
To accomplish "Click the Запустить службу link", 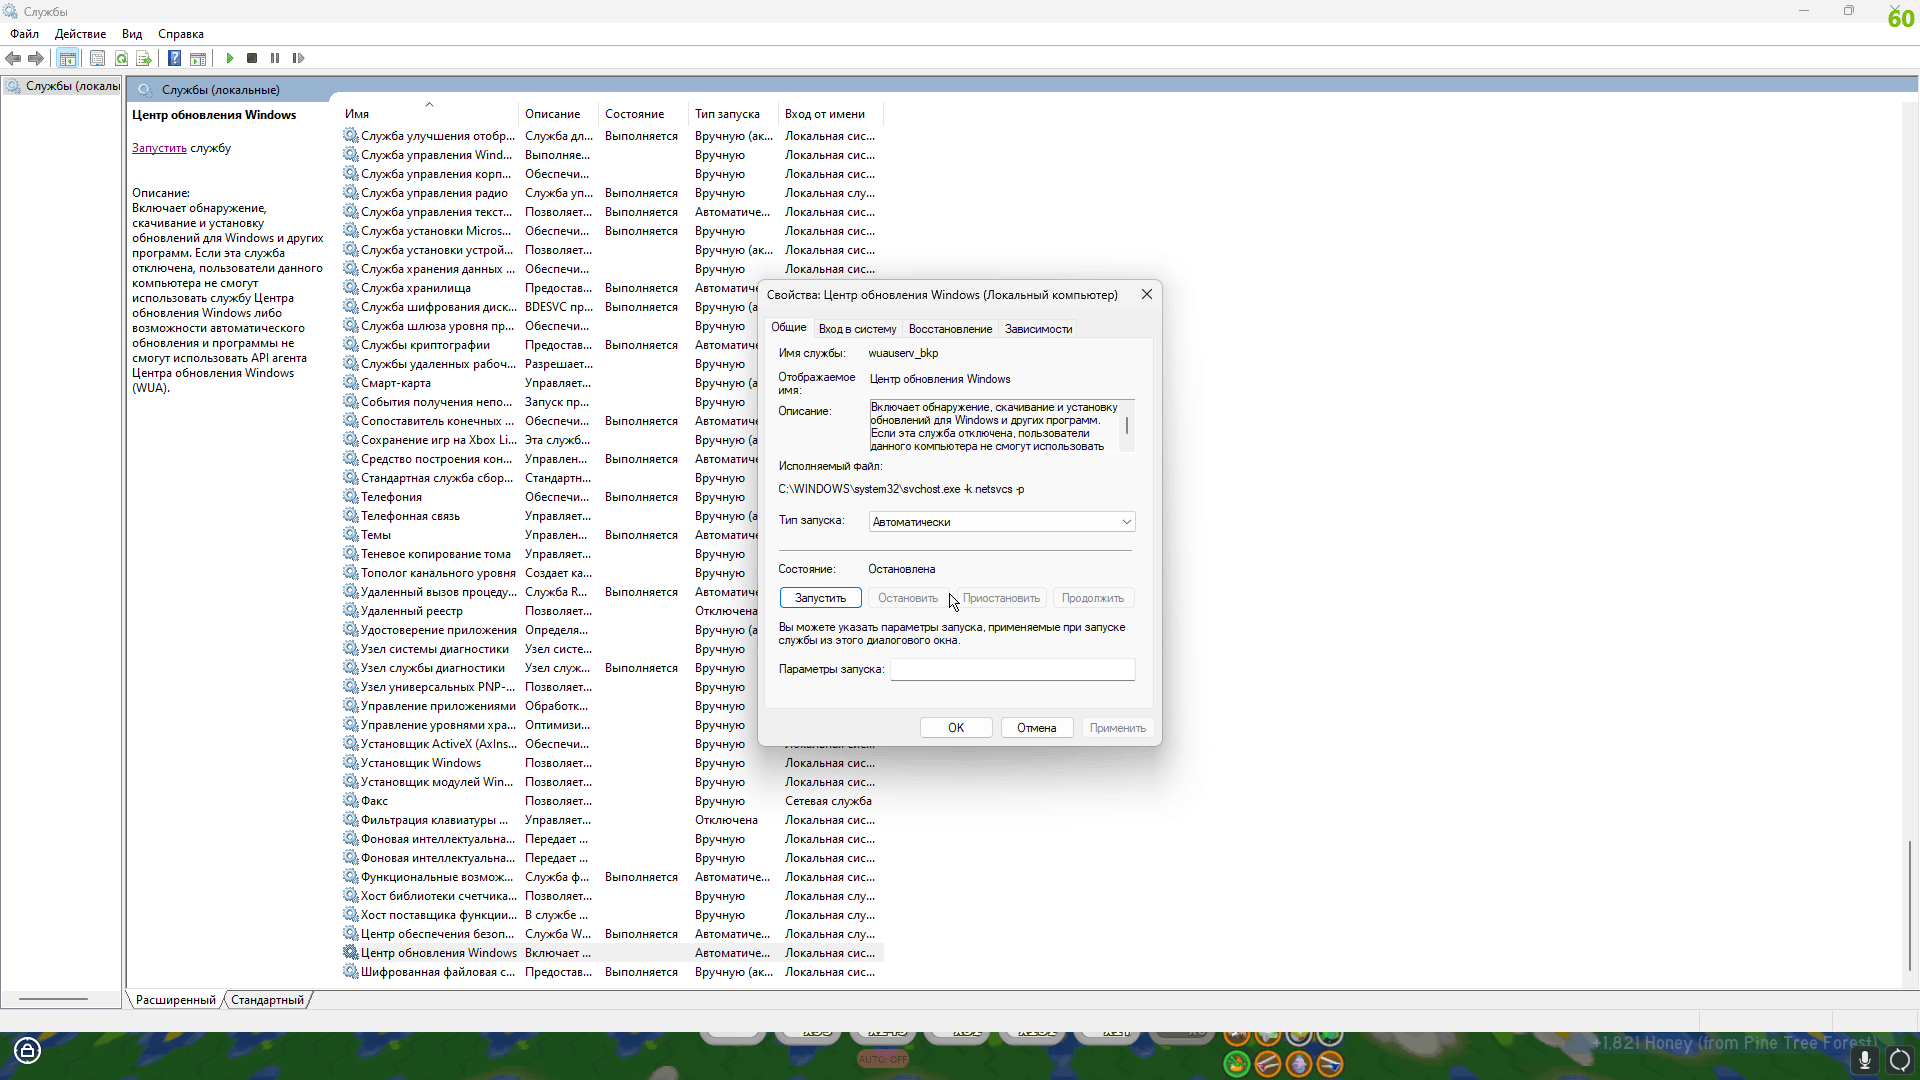I will [159, 148].
